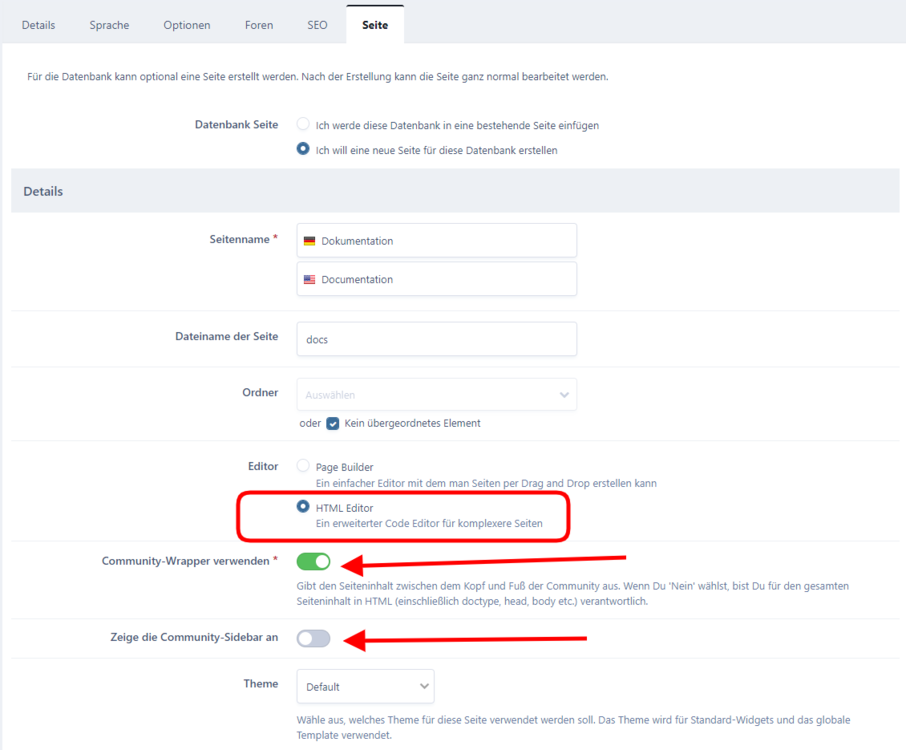Screen dimensions: 906x750
Task: Open the Theme dropdown showing Default
Action: (x=365, y=686)
